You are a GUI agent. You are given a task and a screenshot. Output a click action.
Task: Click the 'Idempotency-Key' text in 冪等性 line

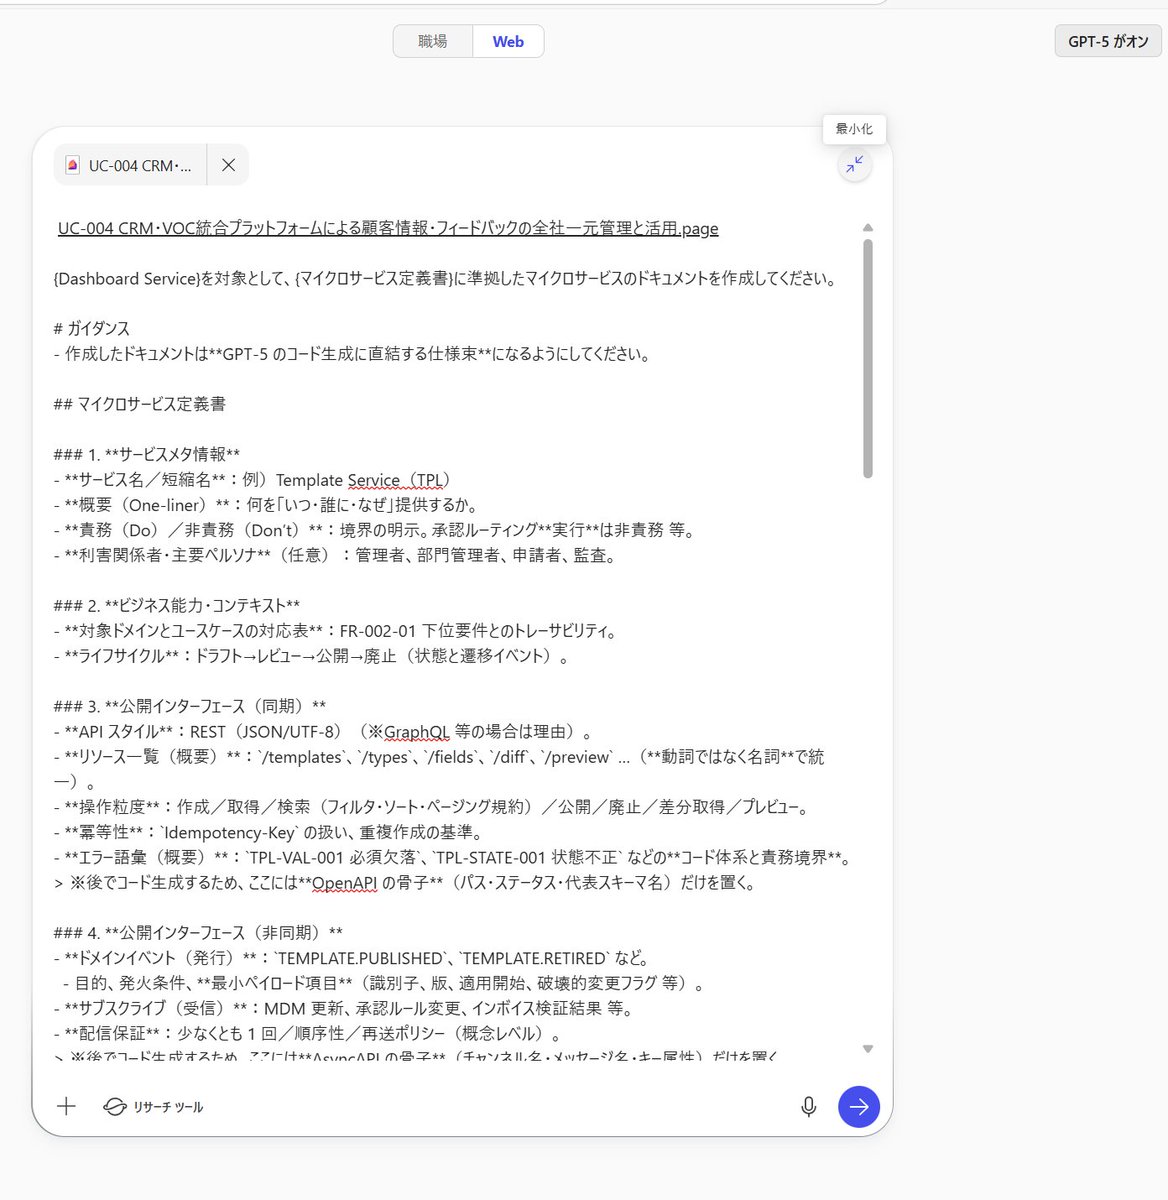coord(229,832)
